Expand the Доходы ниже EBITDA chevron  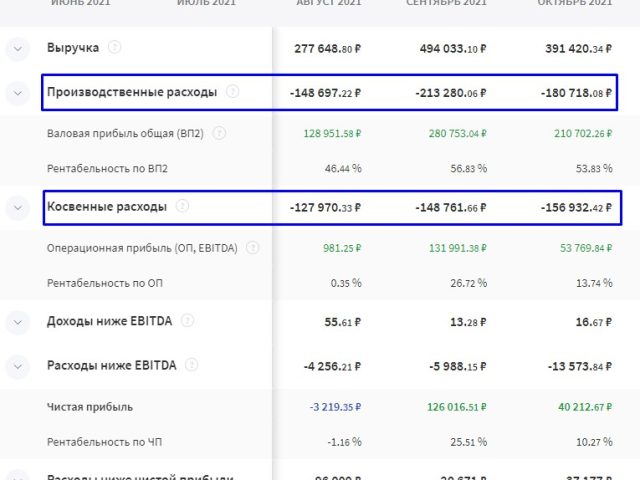[x=18, y=322]
